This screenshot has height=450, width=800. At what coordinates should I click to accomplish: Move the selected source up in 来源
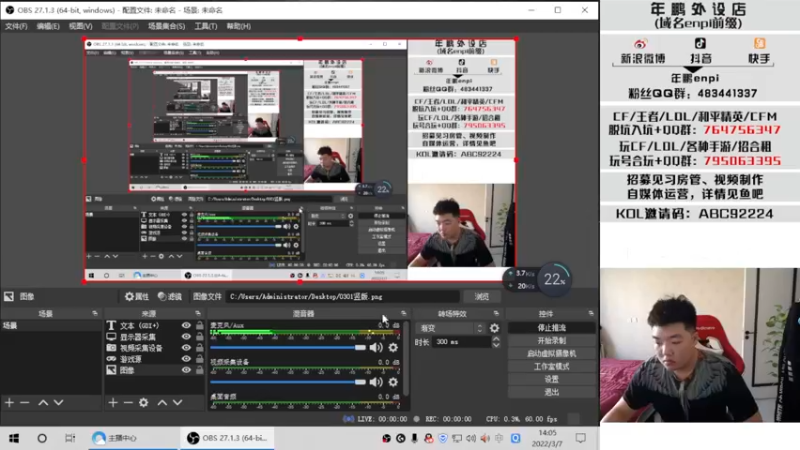click(x=162, y=403)
